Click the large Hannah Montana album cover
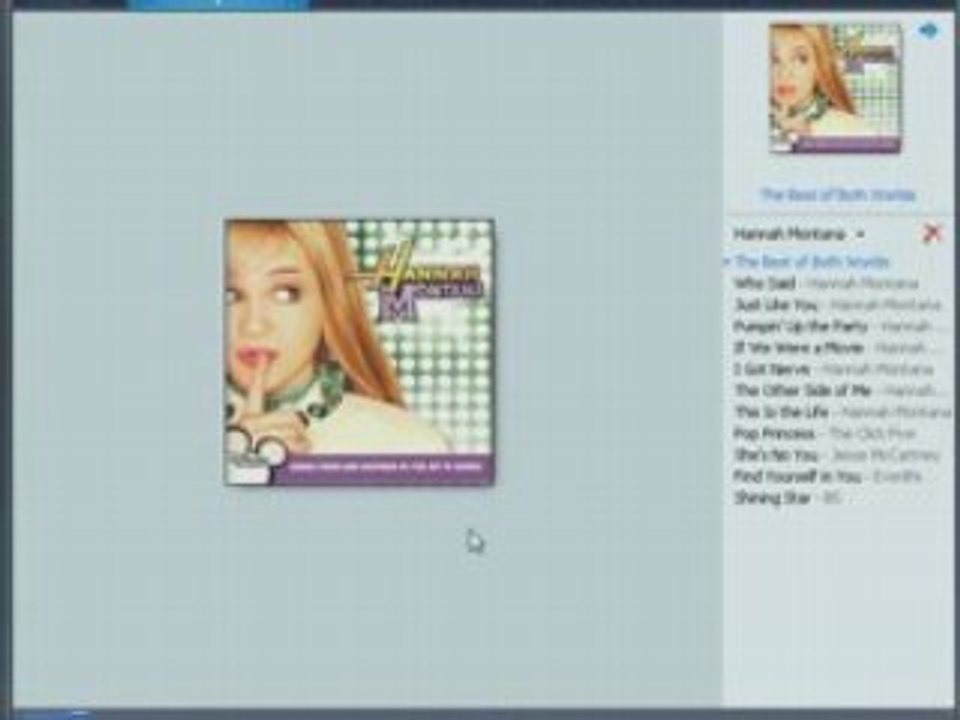 tap(360, 352)
